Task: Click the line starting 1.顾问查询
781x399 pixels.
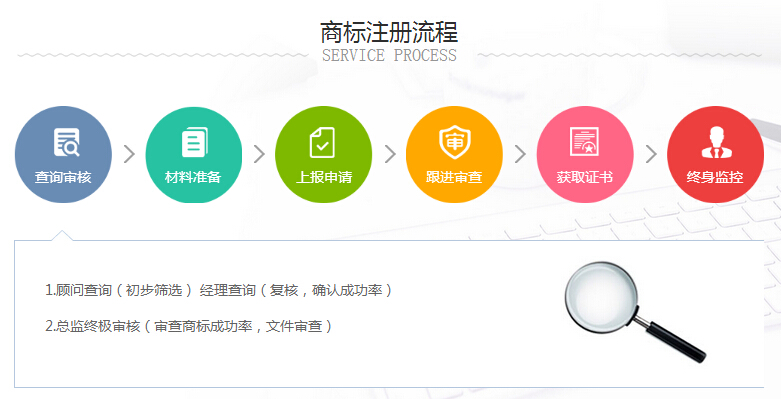Action: pyautogui.click(x=219, y=290)
